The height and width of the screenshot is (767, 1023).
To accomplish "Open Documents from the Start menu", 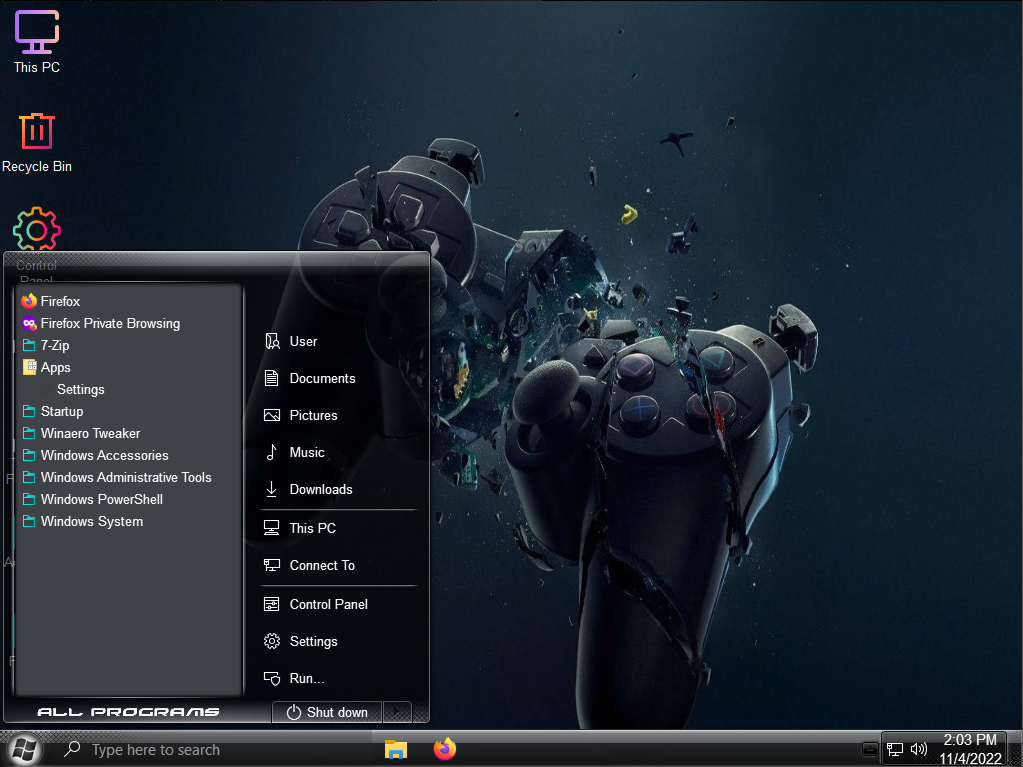I will 322,378.
